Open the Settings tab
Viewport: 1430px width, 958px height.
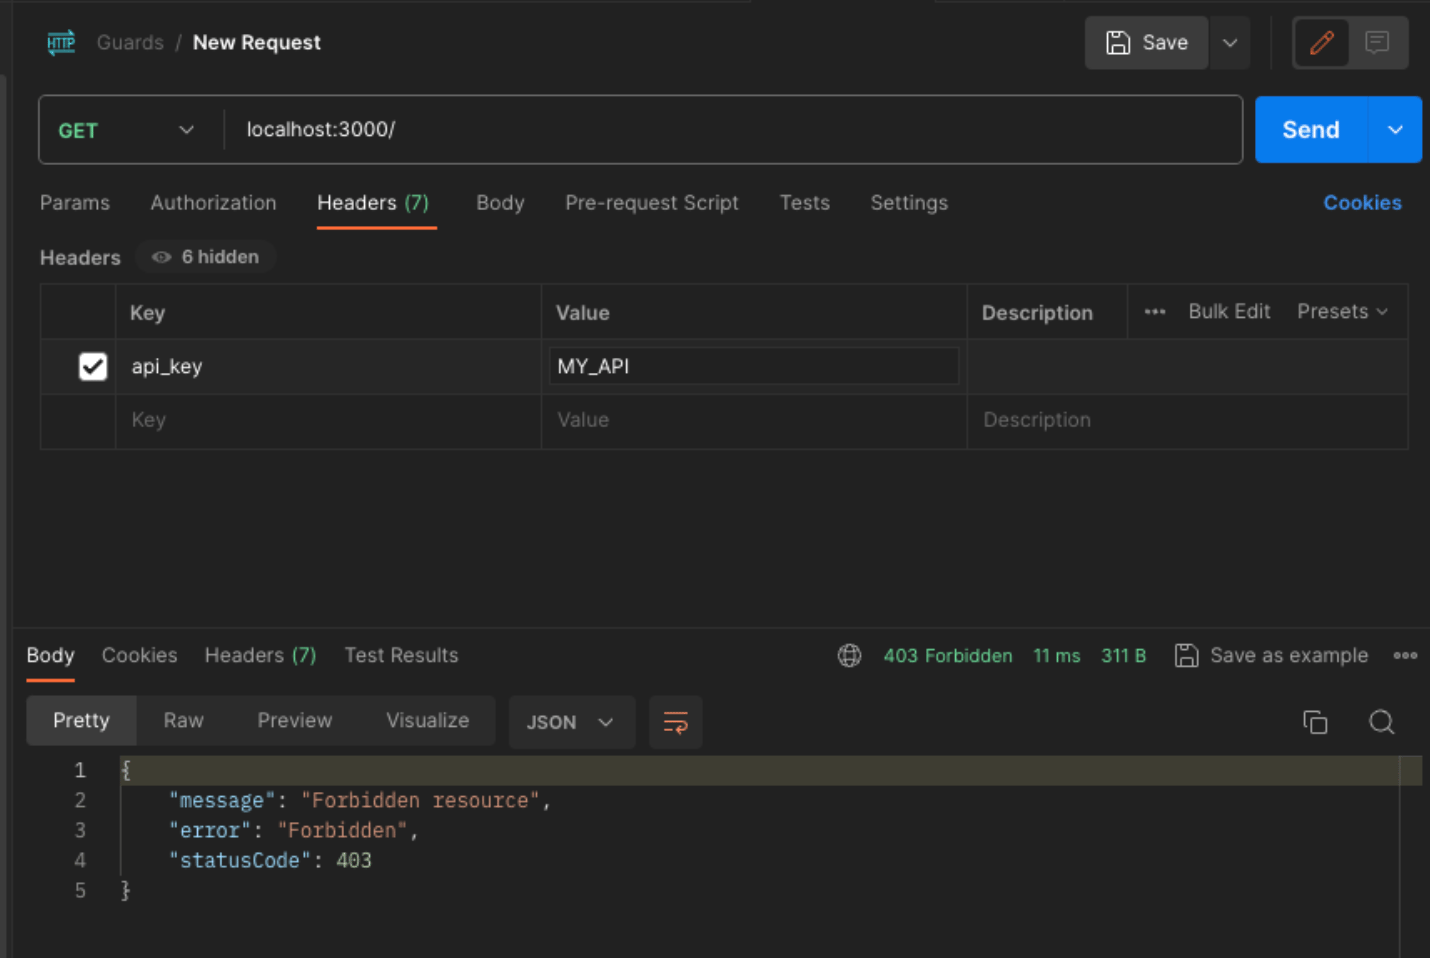tap(909, 203)
